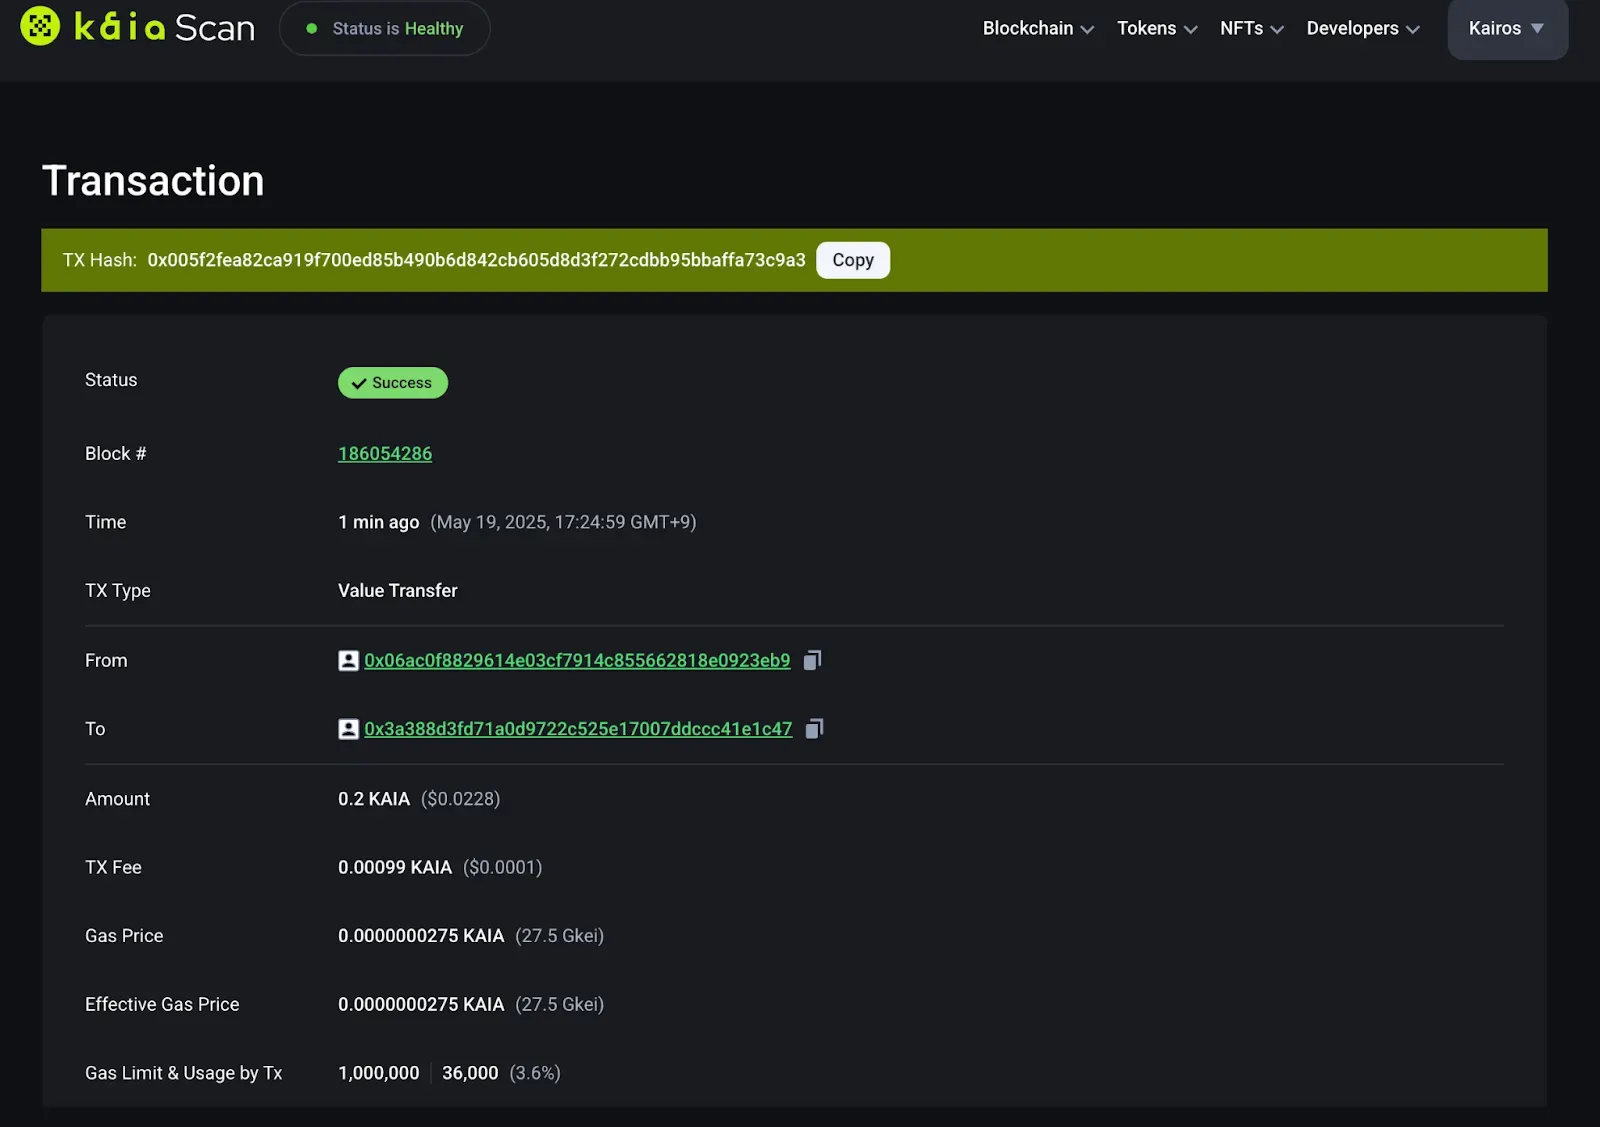Click the account icon beside To address
Viewport: 1600px width, 1127px height.
click(348, 729)
